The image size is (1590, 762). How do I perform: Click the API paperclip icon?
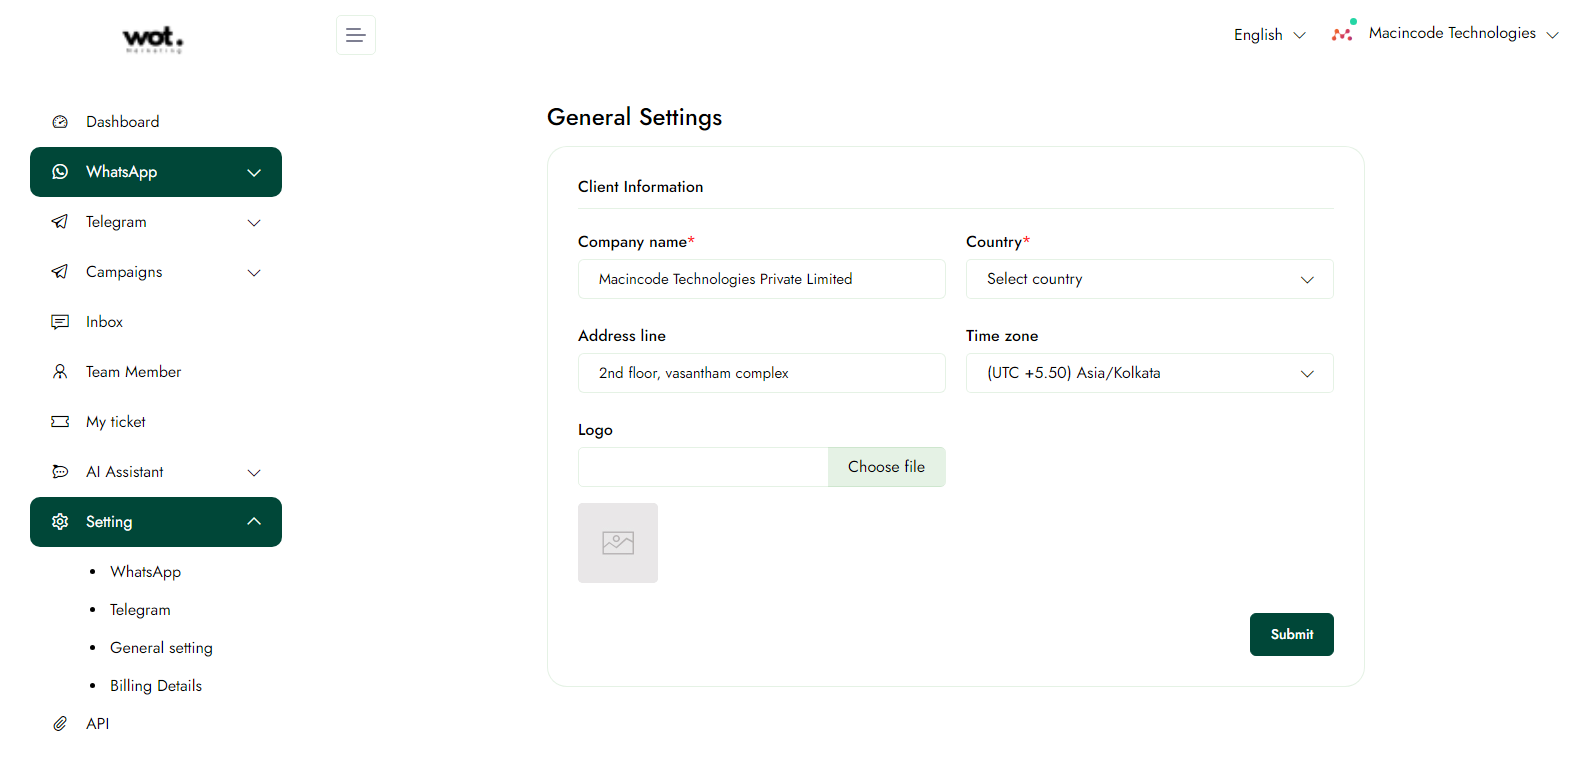click(x=60, y=724)
